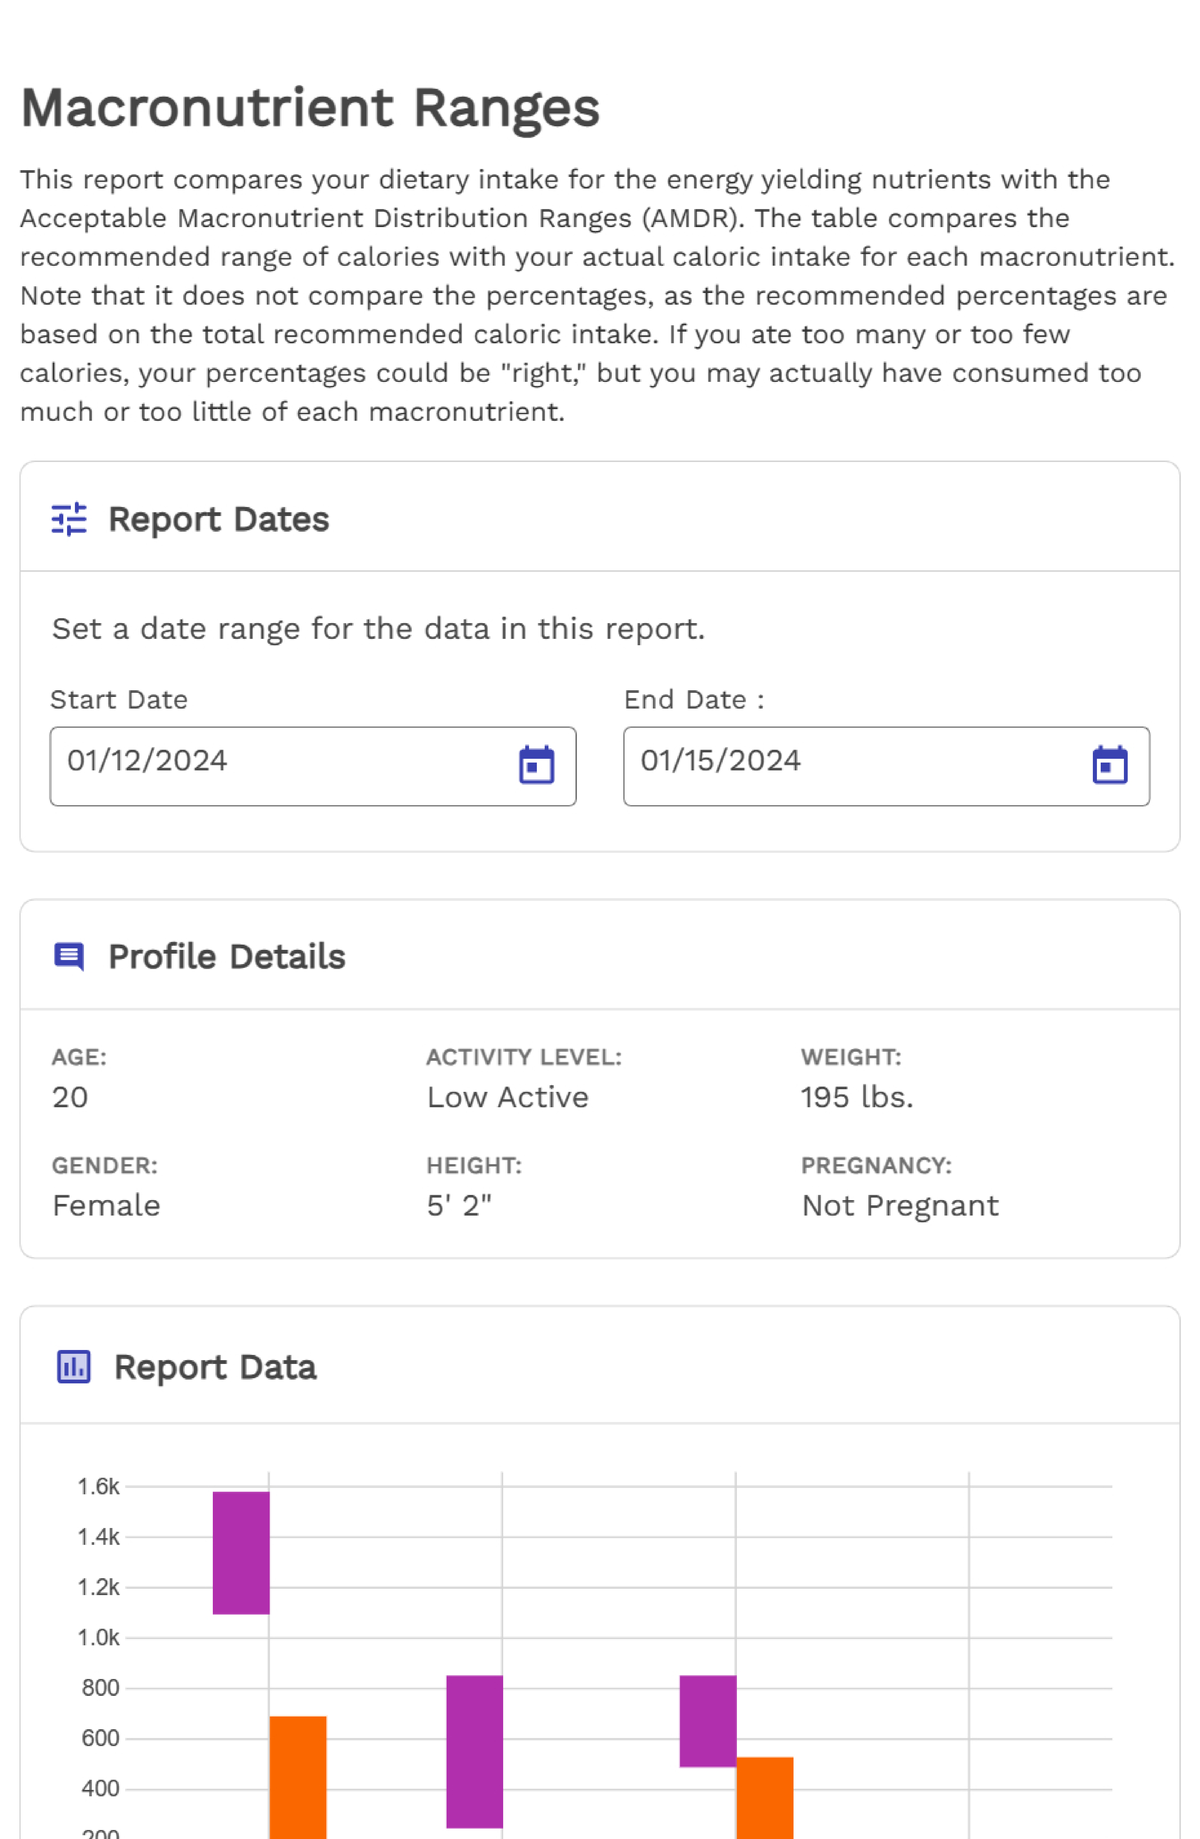
Task: Select the Profile Details section header
Action: click(227, 957)
